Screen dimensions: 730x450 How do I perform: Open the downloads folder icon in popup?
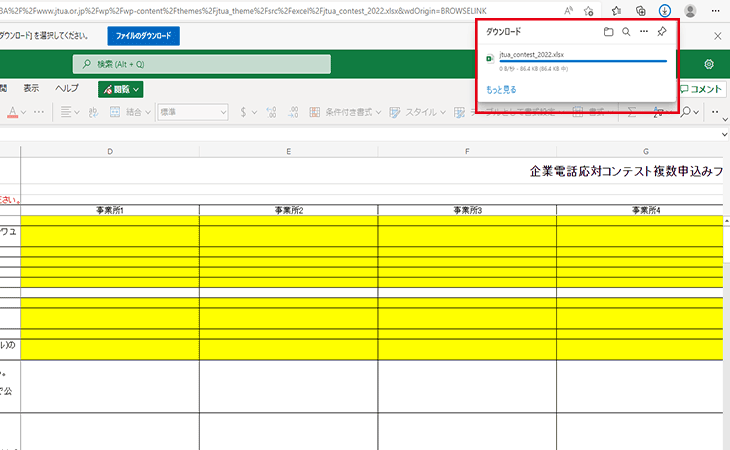pos(608,32)
